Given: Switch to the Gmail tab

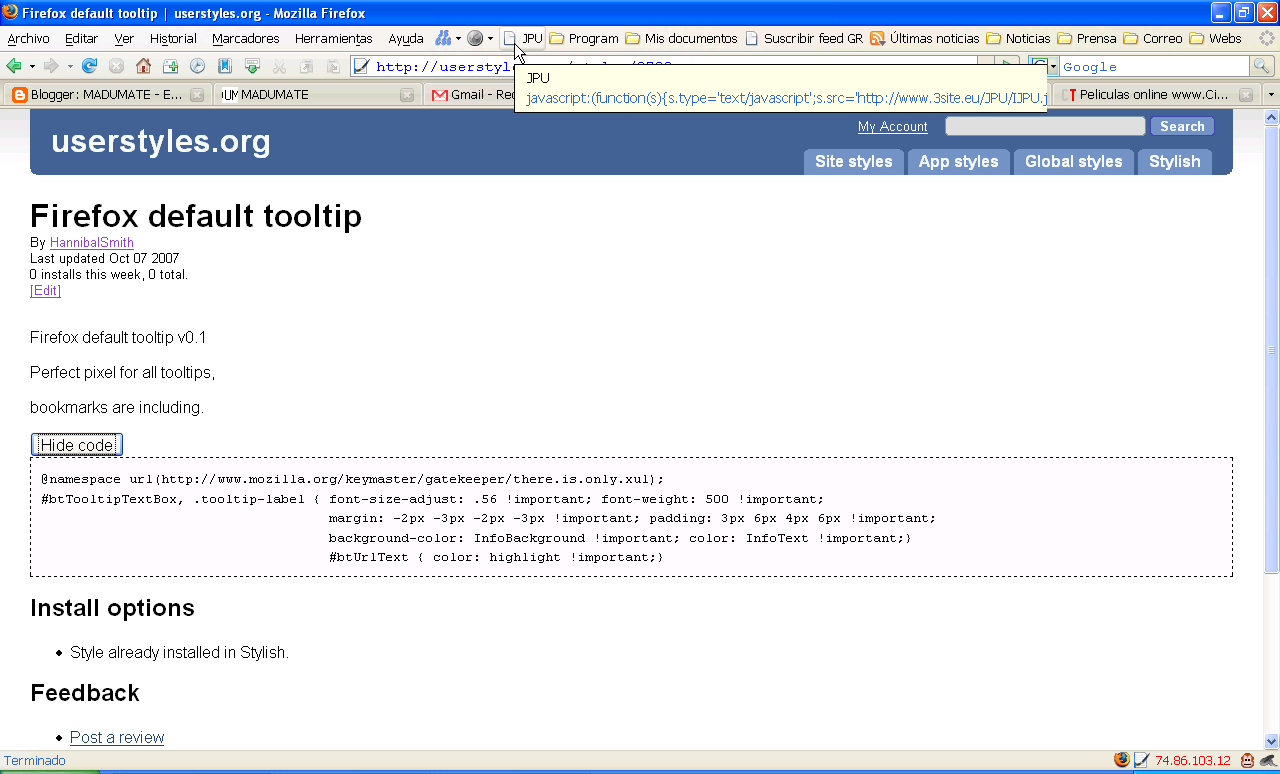Looking at the screenshot, I should click(x=470, y=94).
